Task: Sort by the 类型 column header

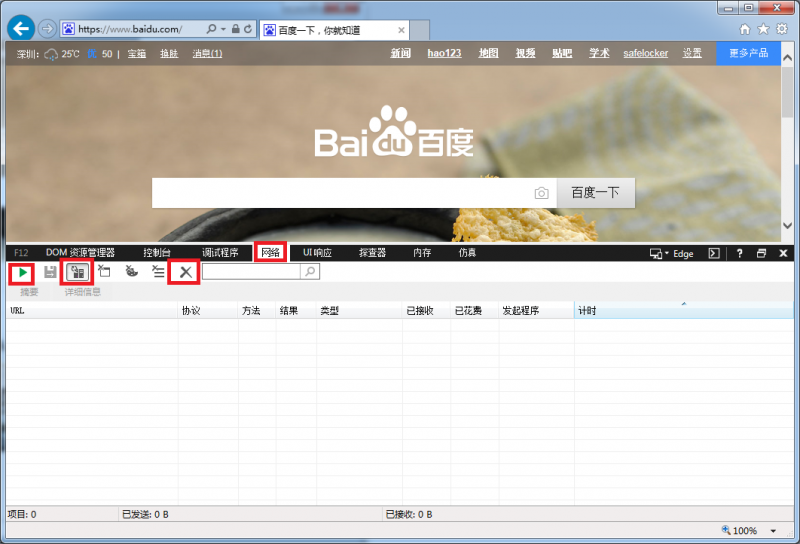Action: [x=359, y=310]
